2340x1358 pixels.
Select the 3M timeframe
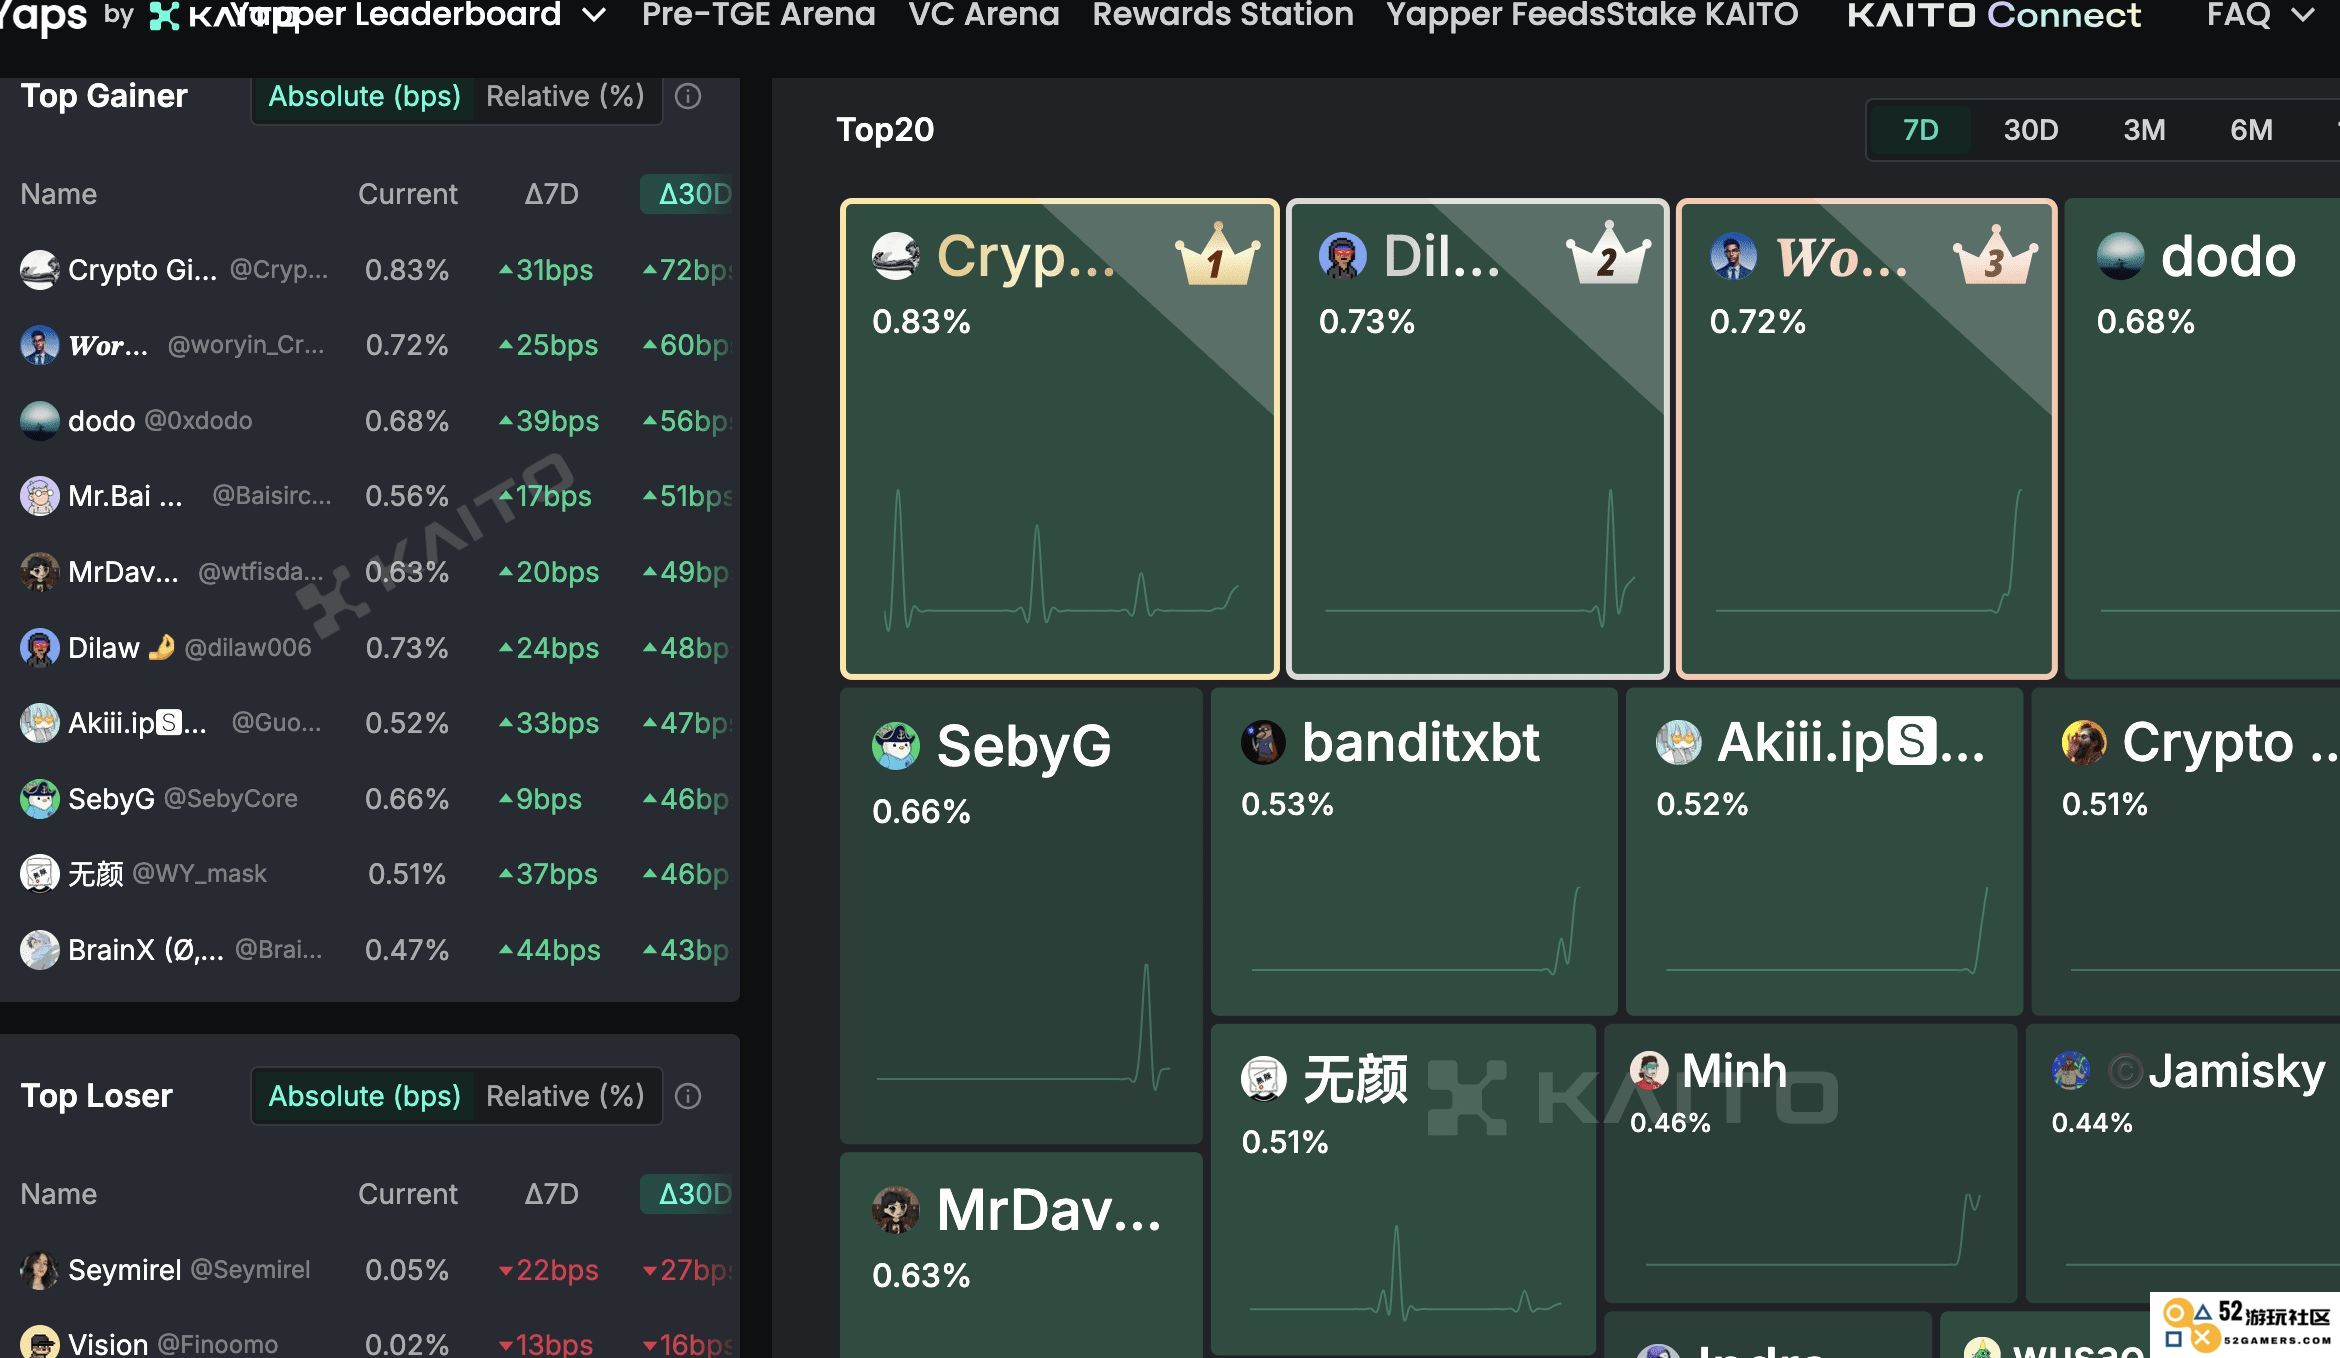click(x=2144, y=130)
